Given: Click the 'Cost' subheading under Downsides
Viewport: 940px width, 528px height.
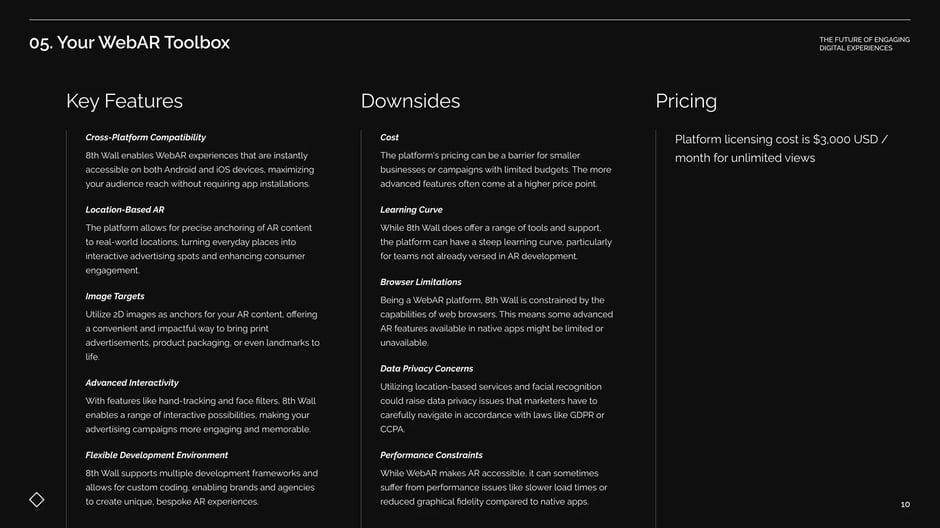Looking at the screenshot, I should (389, 137).
